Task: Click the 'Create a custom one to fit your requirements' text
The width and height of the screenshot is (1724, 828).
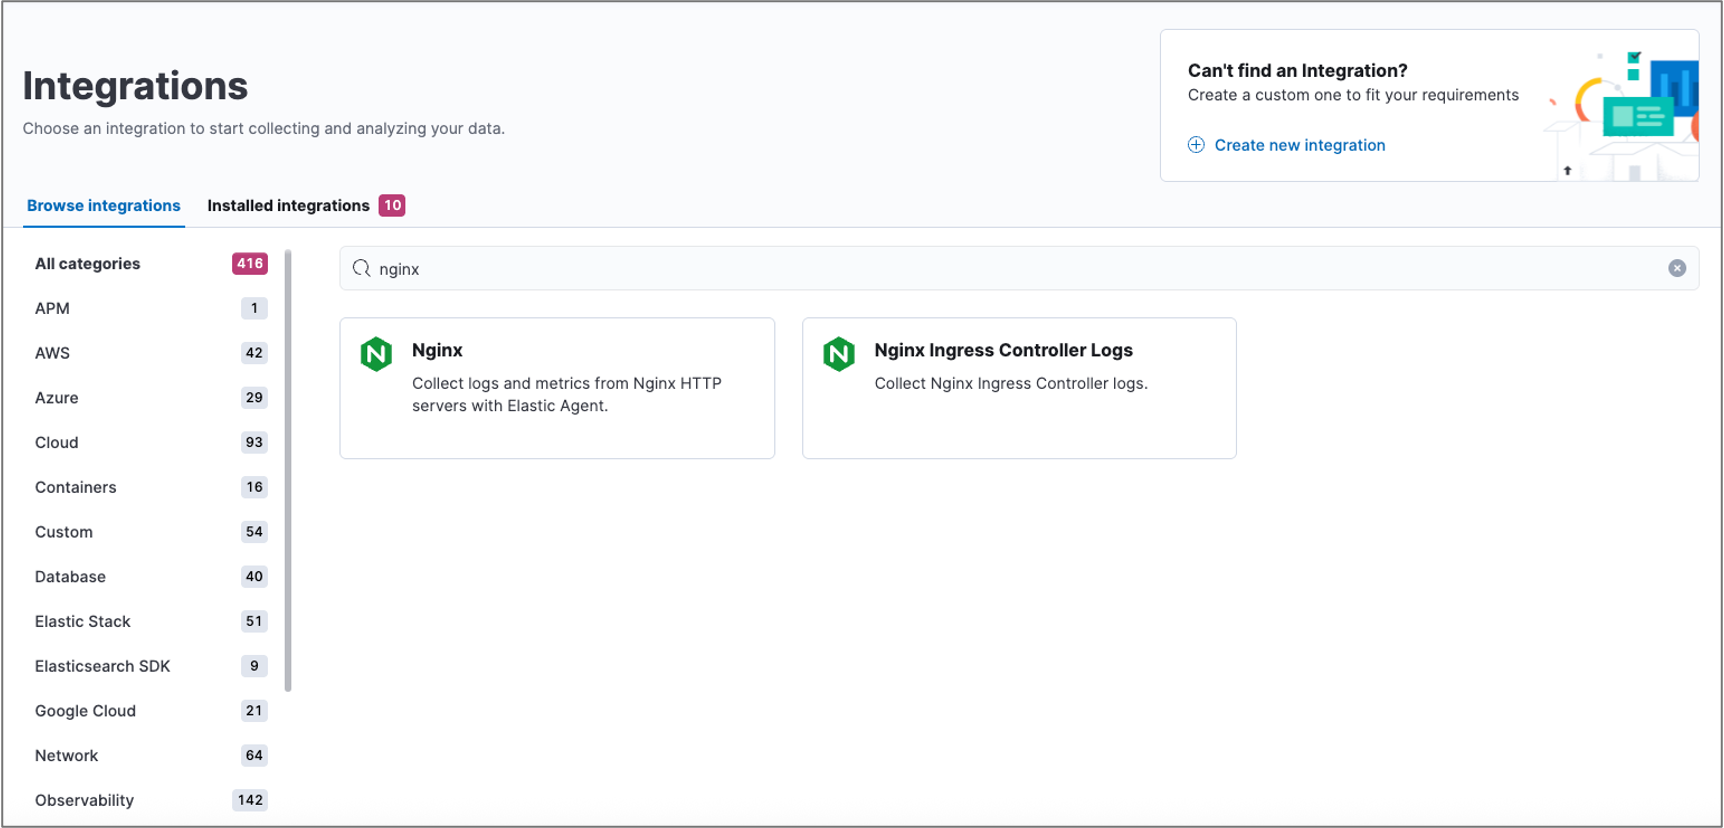Action: pyautogui.click(x=1353, y=95)
